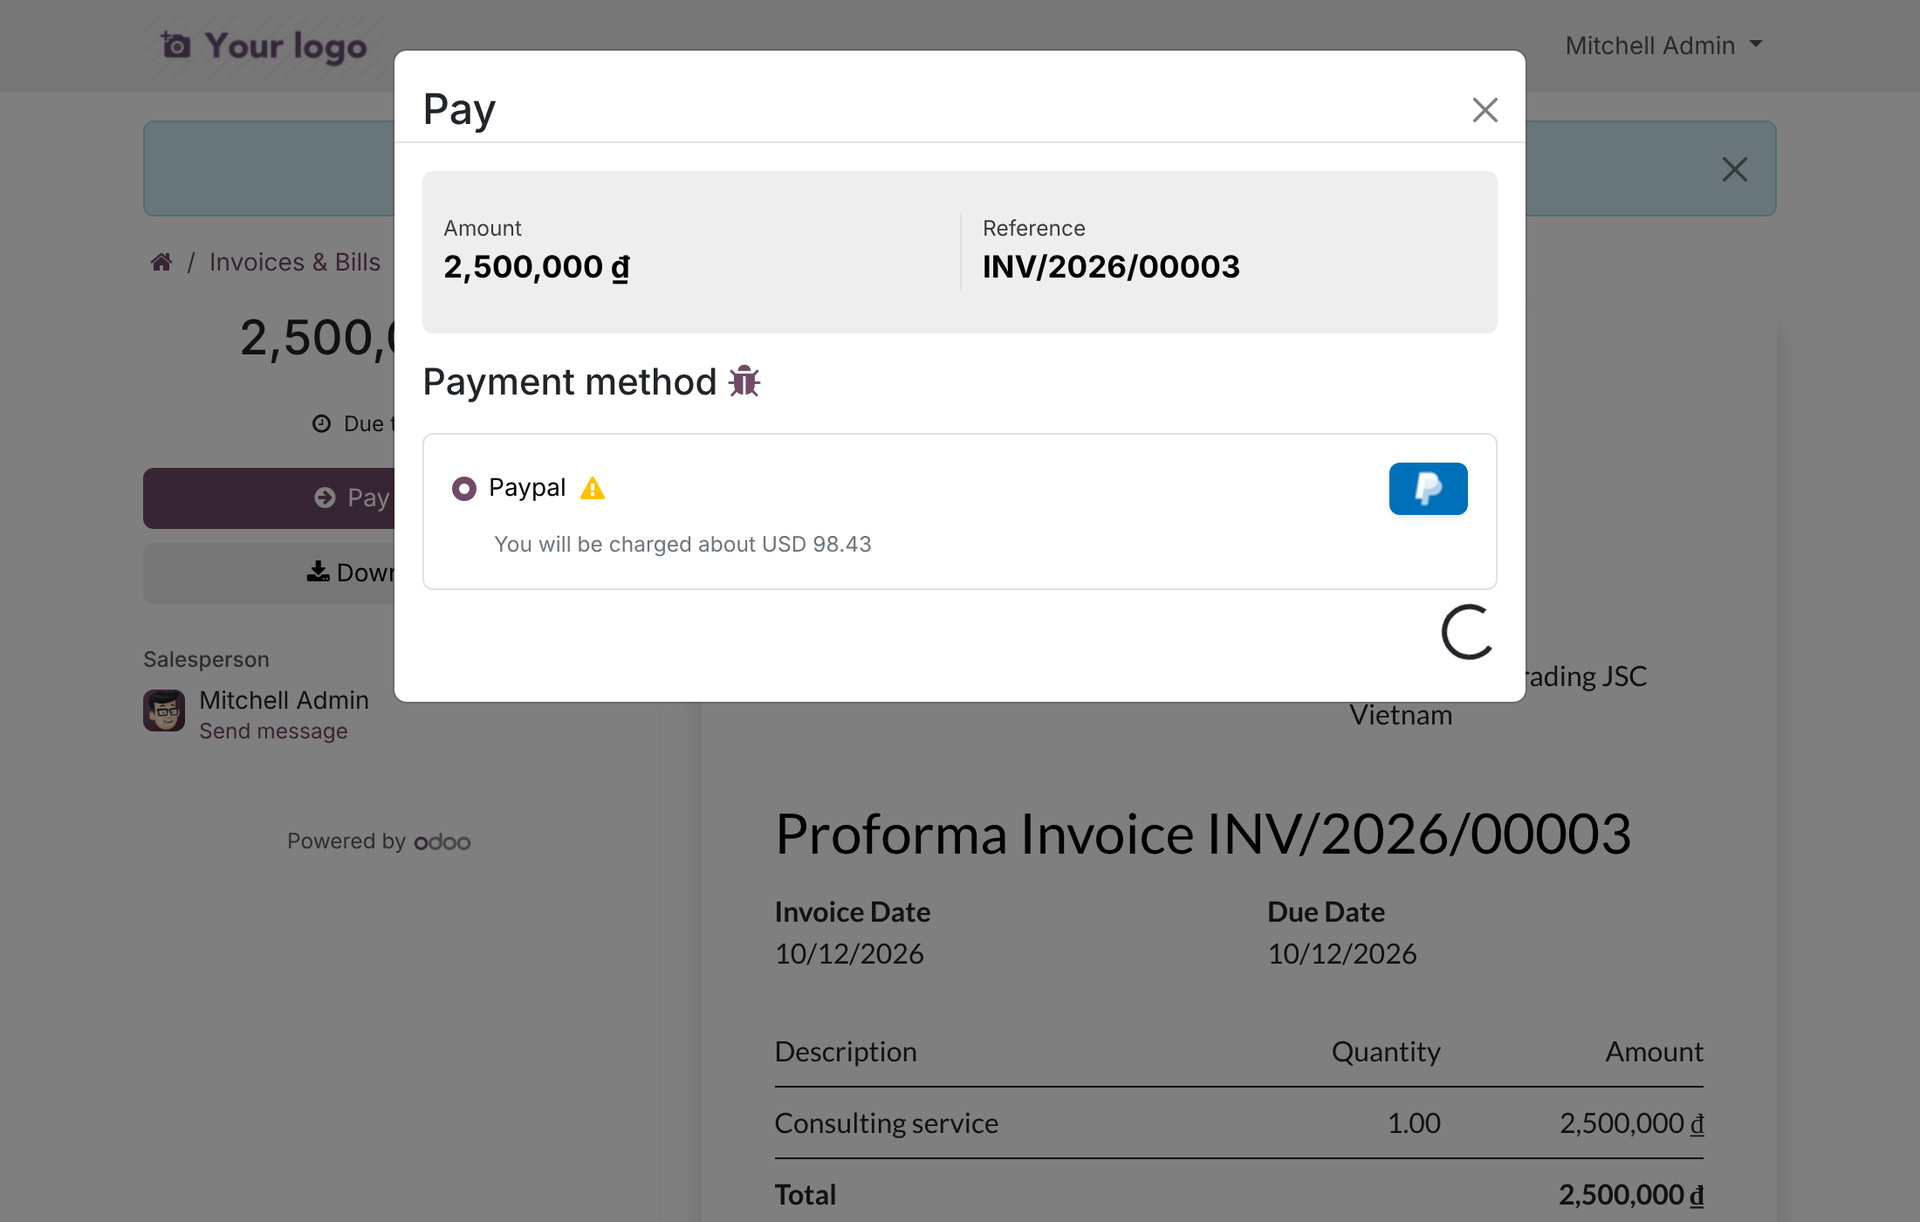Click the Proforma Invoice INV/2026/00003 heading
1920x1222 pixels.
point(1203,834)
